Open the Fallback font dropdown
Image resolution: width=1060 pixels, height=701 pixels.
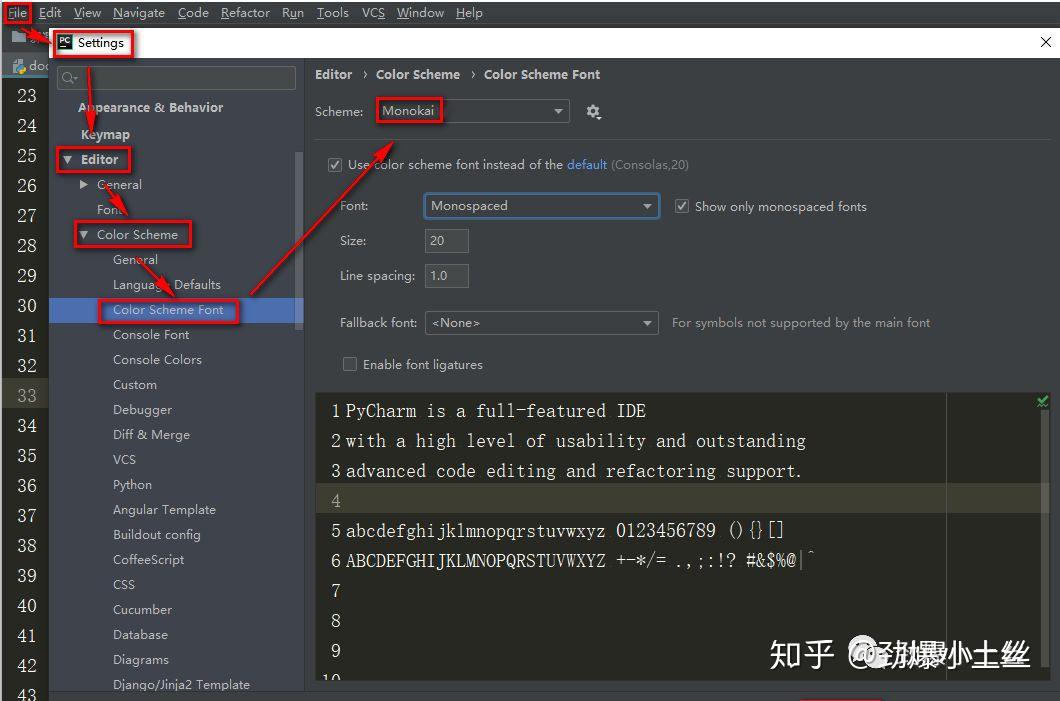pos(541,323)
